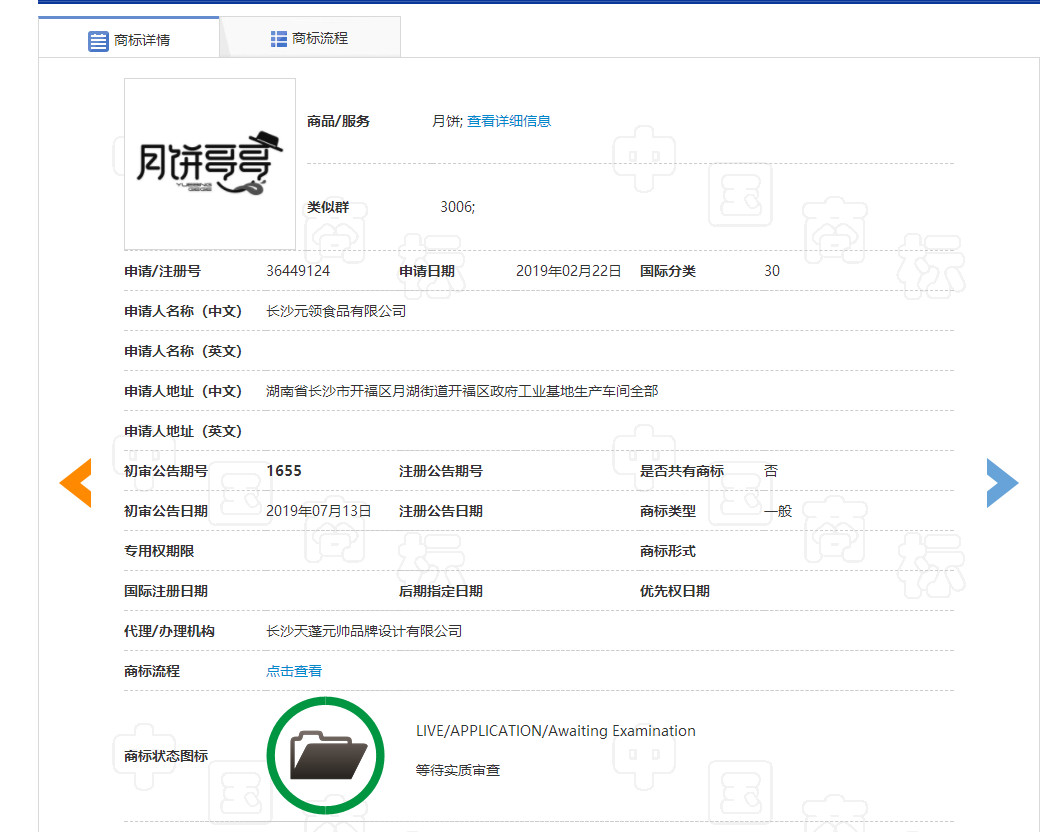Click the similar group value 3006;
Screen dimensions: 1058x832
coord(457,206)
